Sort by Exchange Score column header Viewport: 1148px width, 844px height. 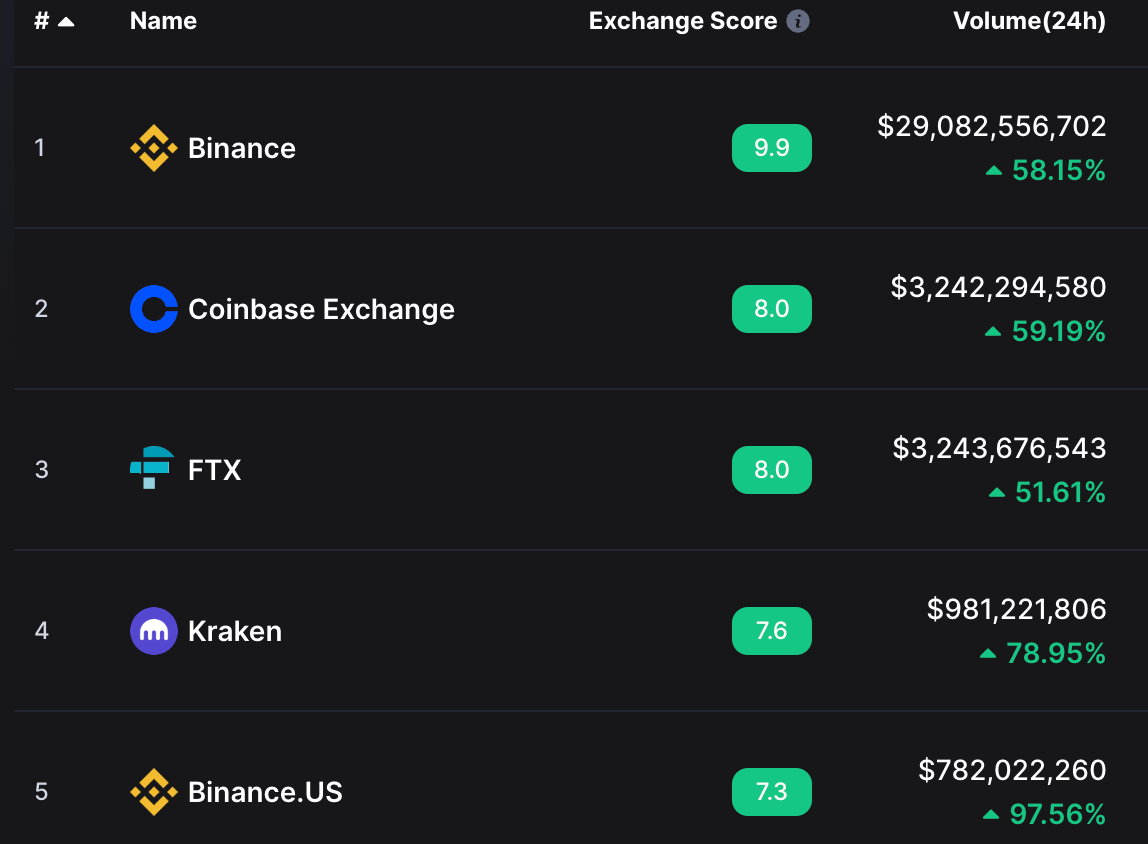point(682,21)
